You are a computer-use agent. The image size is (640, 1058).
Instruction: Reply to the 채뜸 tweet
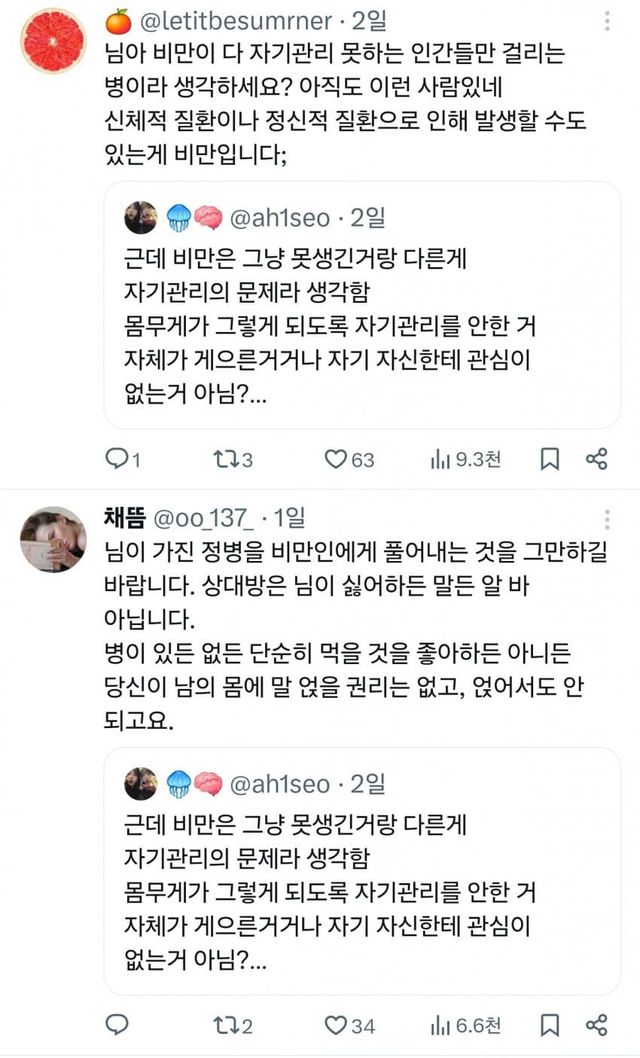[x=119, y=1025]
